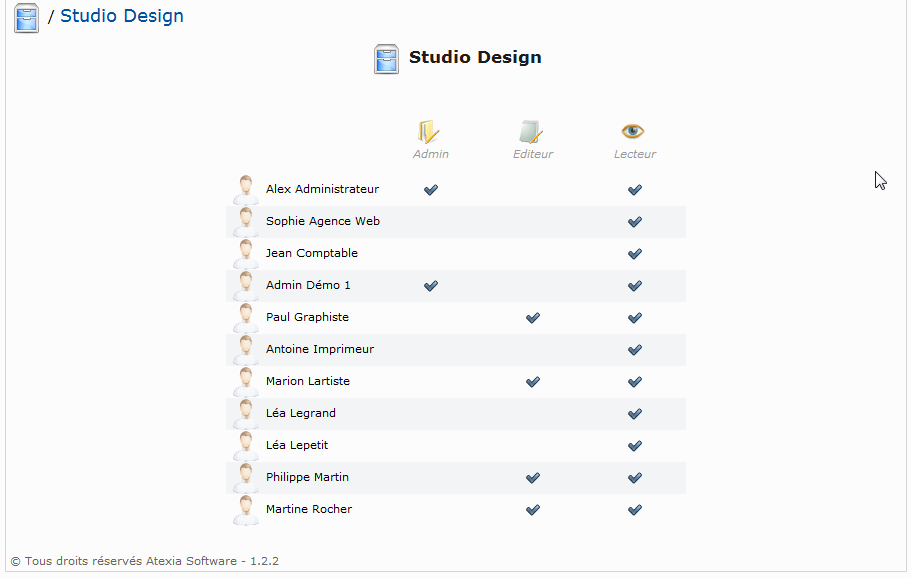The image size is (911, 579).
Task: Click Martine Rocher's avatar icon
Action: click(x=246, y=510)
